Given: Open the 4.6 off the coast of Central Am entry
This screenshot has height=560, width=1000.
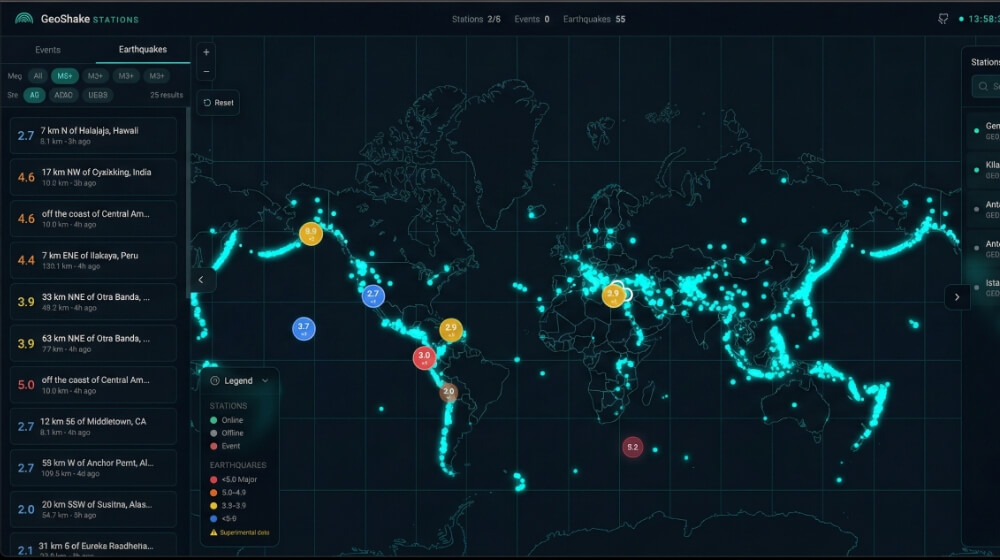Looking at the screenshot, I should pos(93,218).
